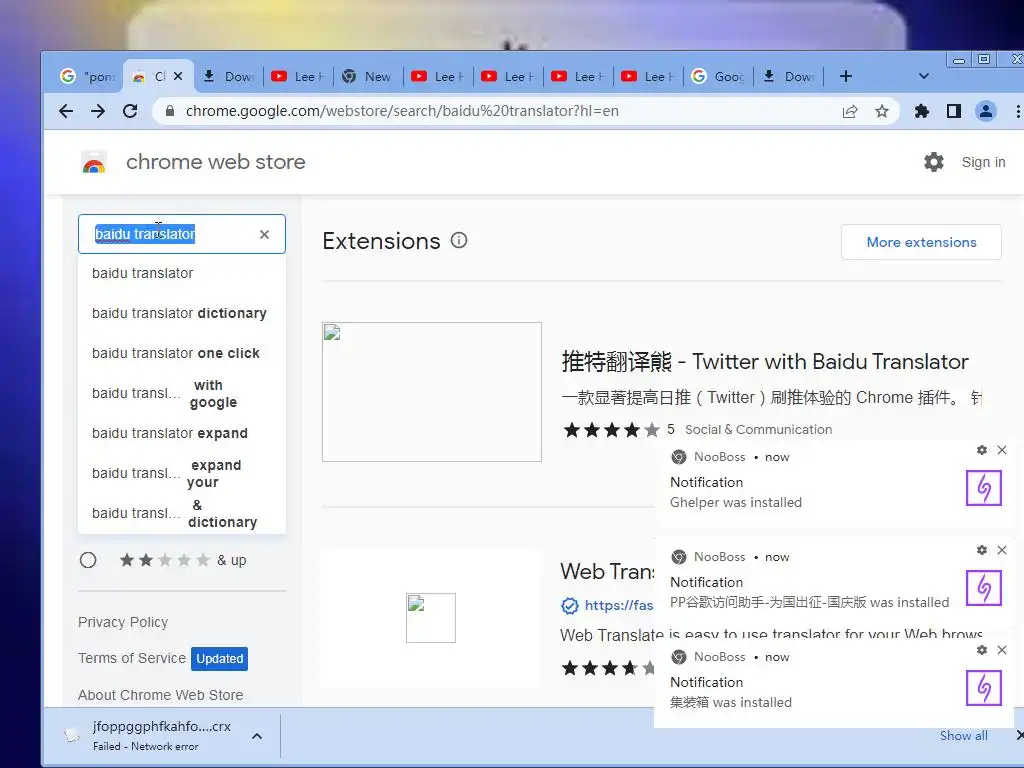Viewport: 1024px width, 768px height.
Task: Switch to the New tab
Action: (368, 76)
